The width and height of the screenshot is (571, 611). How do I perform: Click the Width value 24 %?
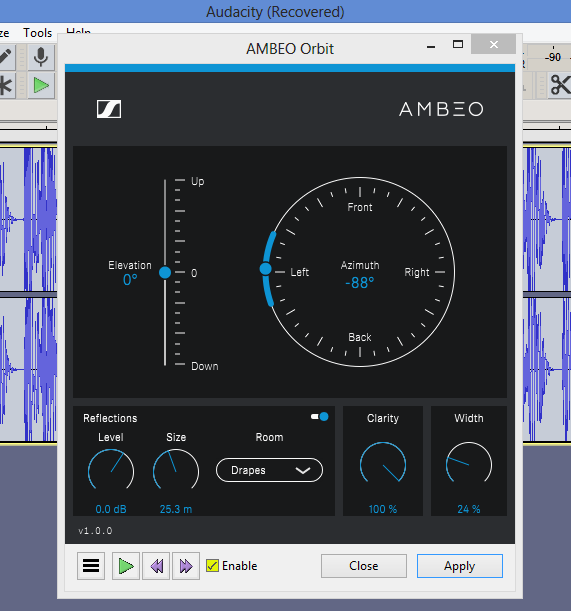pyautogui.click(x=469, y=509)
